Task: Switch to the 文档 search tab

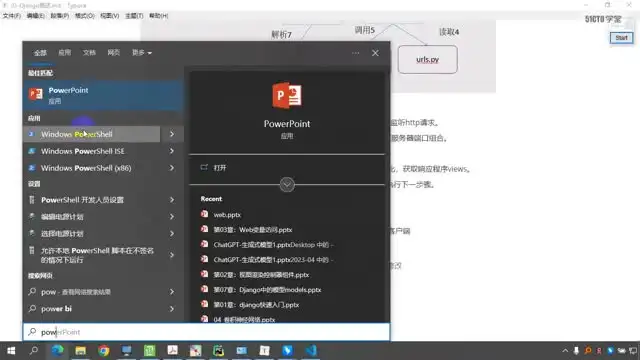Action: pos(89,53)
